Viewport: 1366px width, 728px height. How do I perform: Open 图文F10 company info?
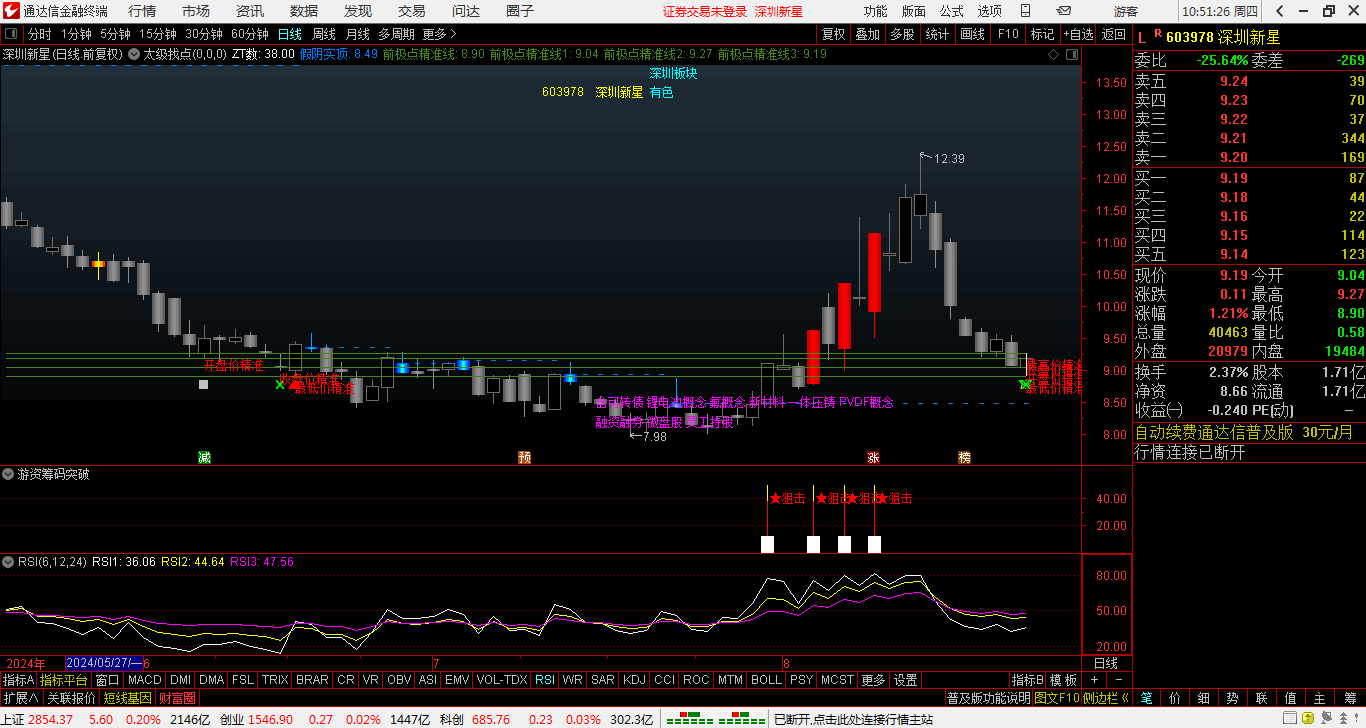click(x=1057, y=698)
